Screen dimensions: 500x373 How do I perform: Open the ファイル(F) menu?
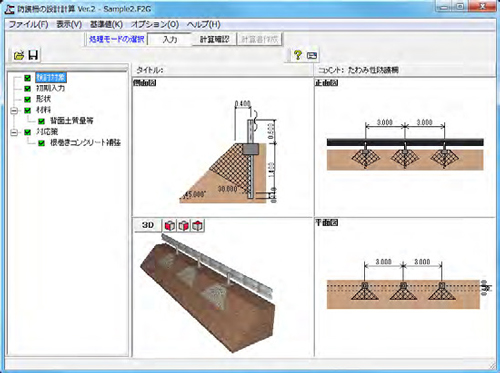29,24
